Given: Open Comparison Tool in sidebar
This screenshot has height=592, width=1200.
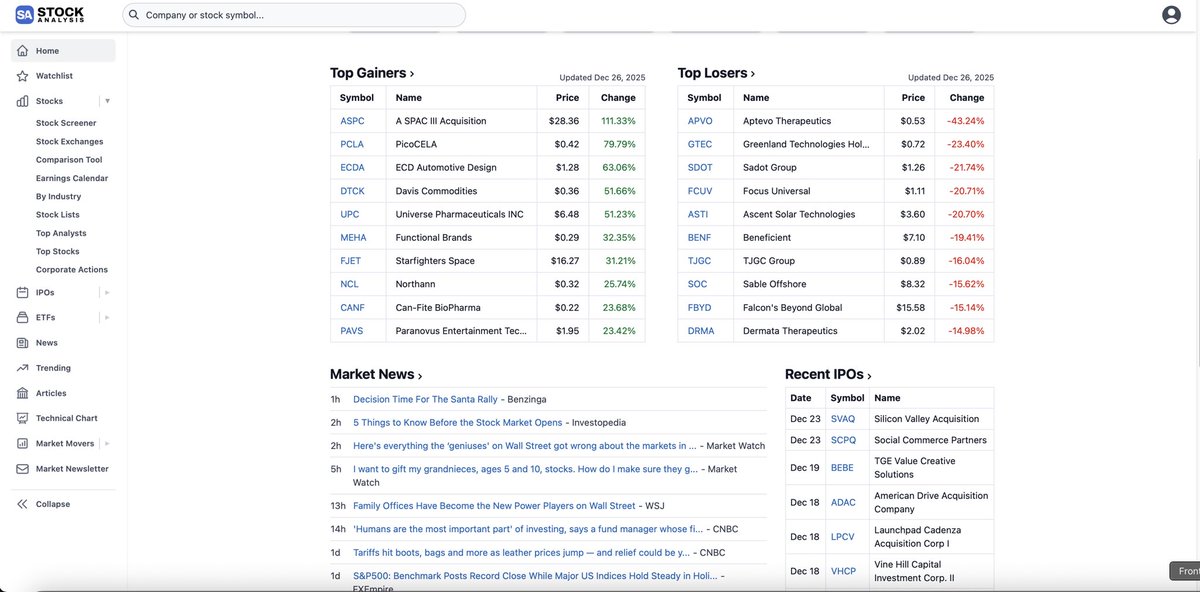Looking at the screenshot, I should (69, 160).
